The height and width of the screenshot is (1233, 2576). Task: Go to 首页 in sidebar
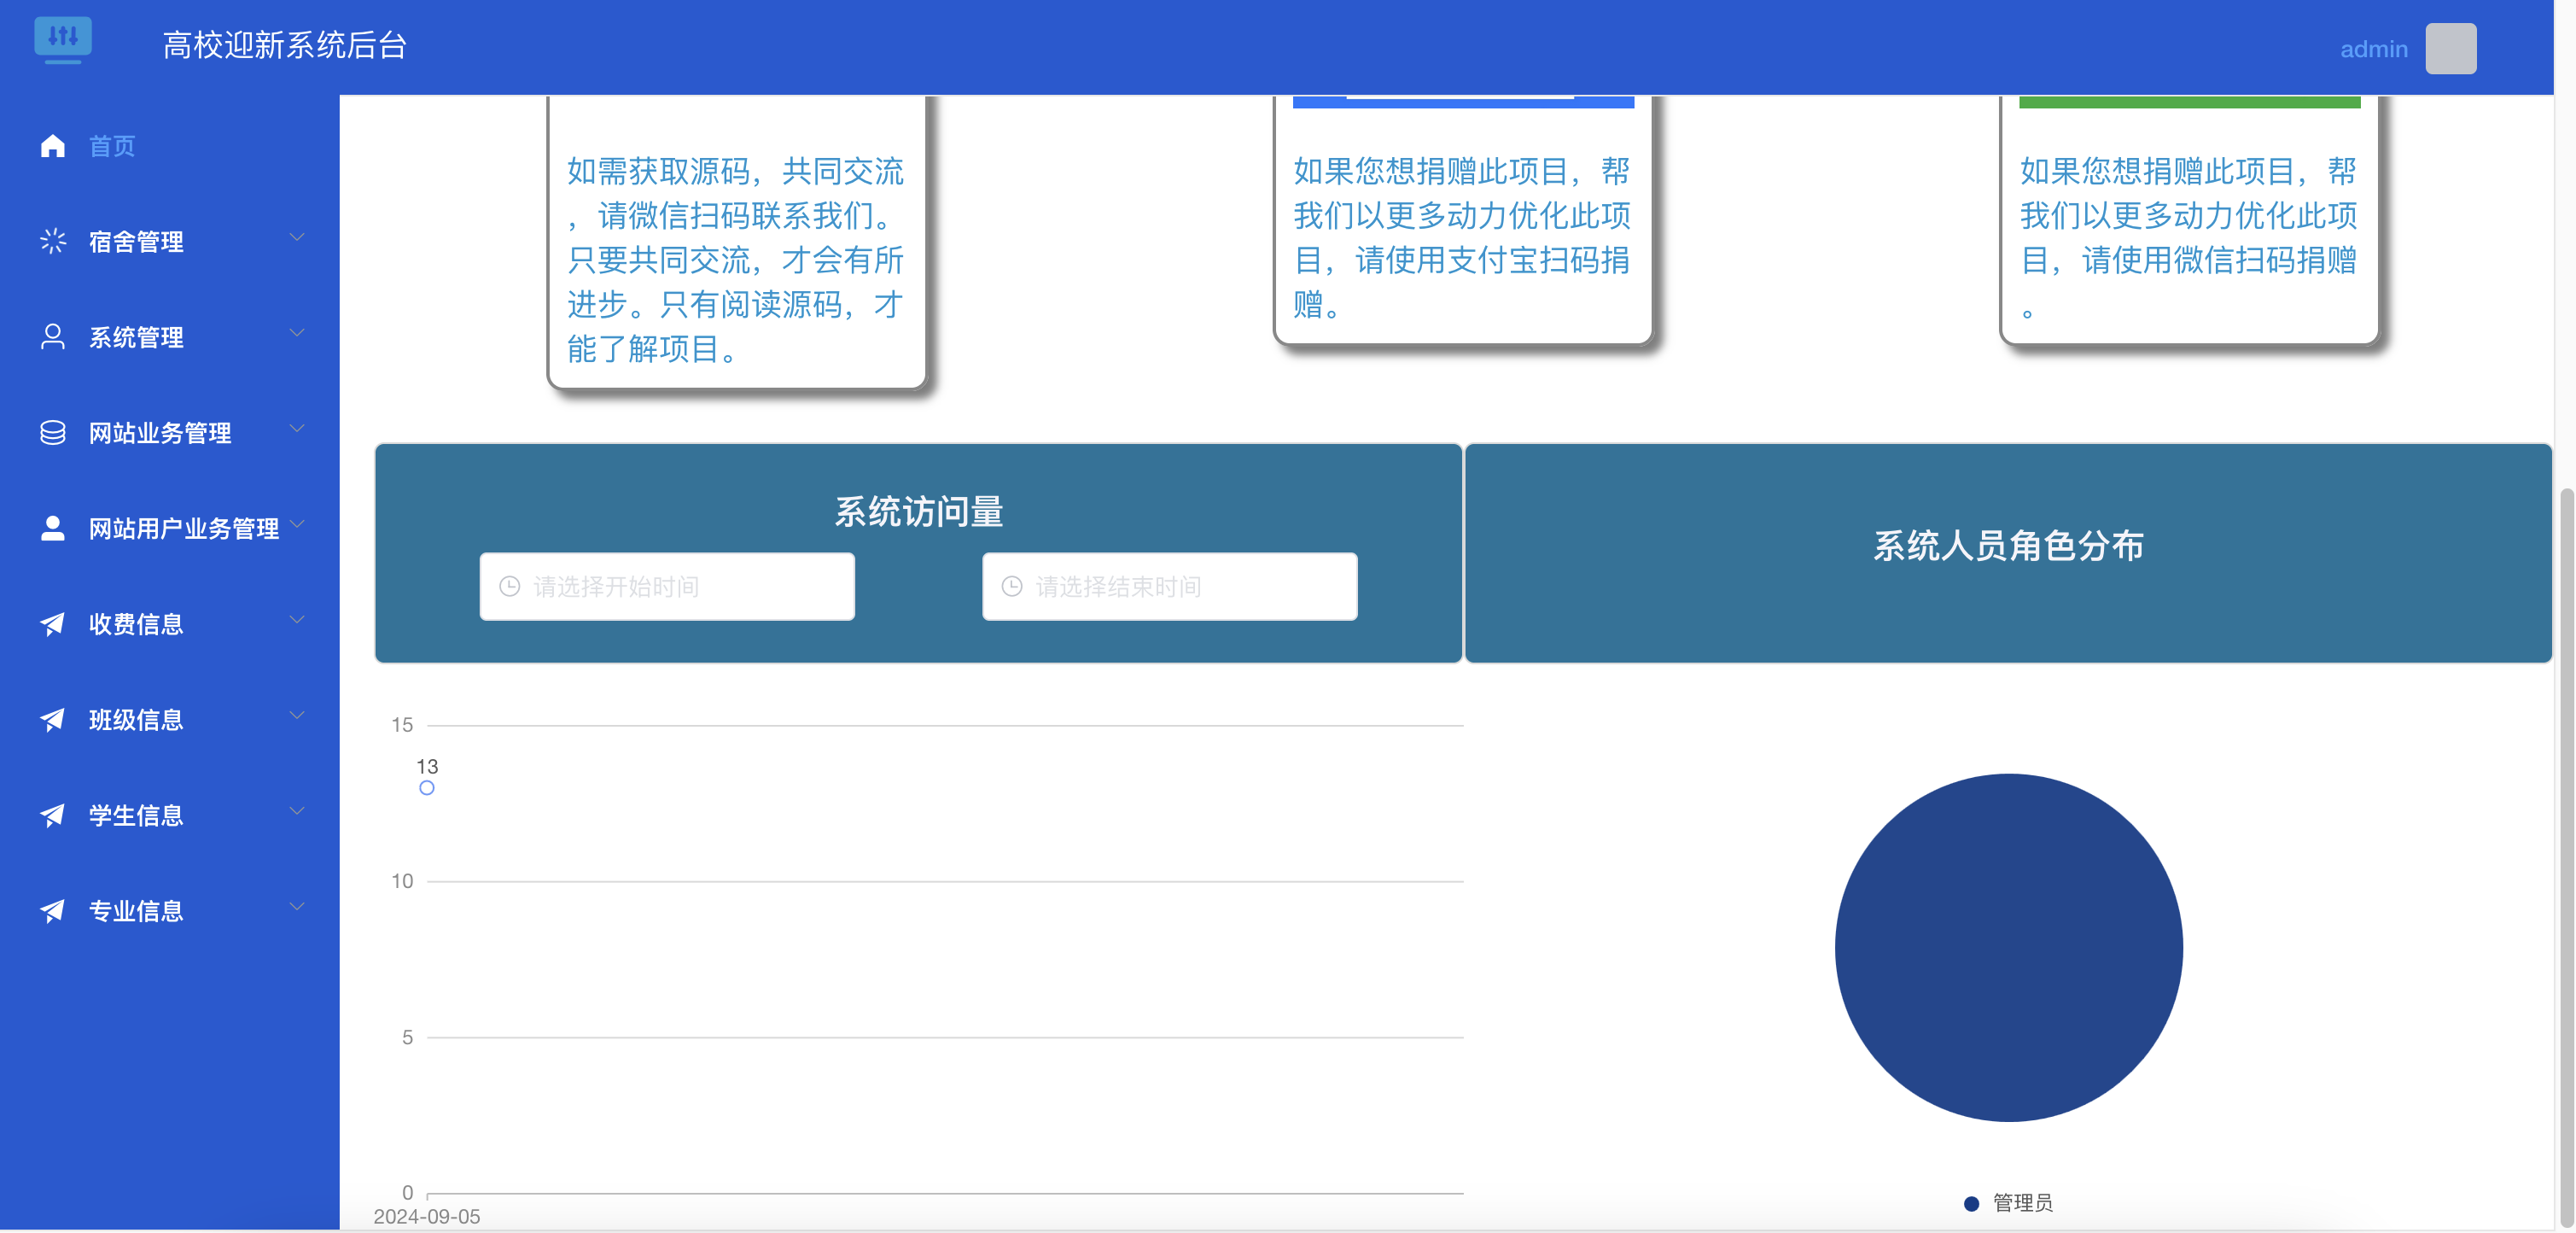tap(170, 146)
